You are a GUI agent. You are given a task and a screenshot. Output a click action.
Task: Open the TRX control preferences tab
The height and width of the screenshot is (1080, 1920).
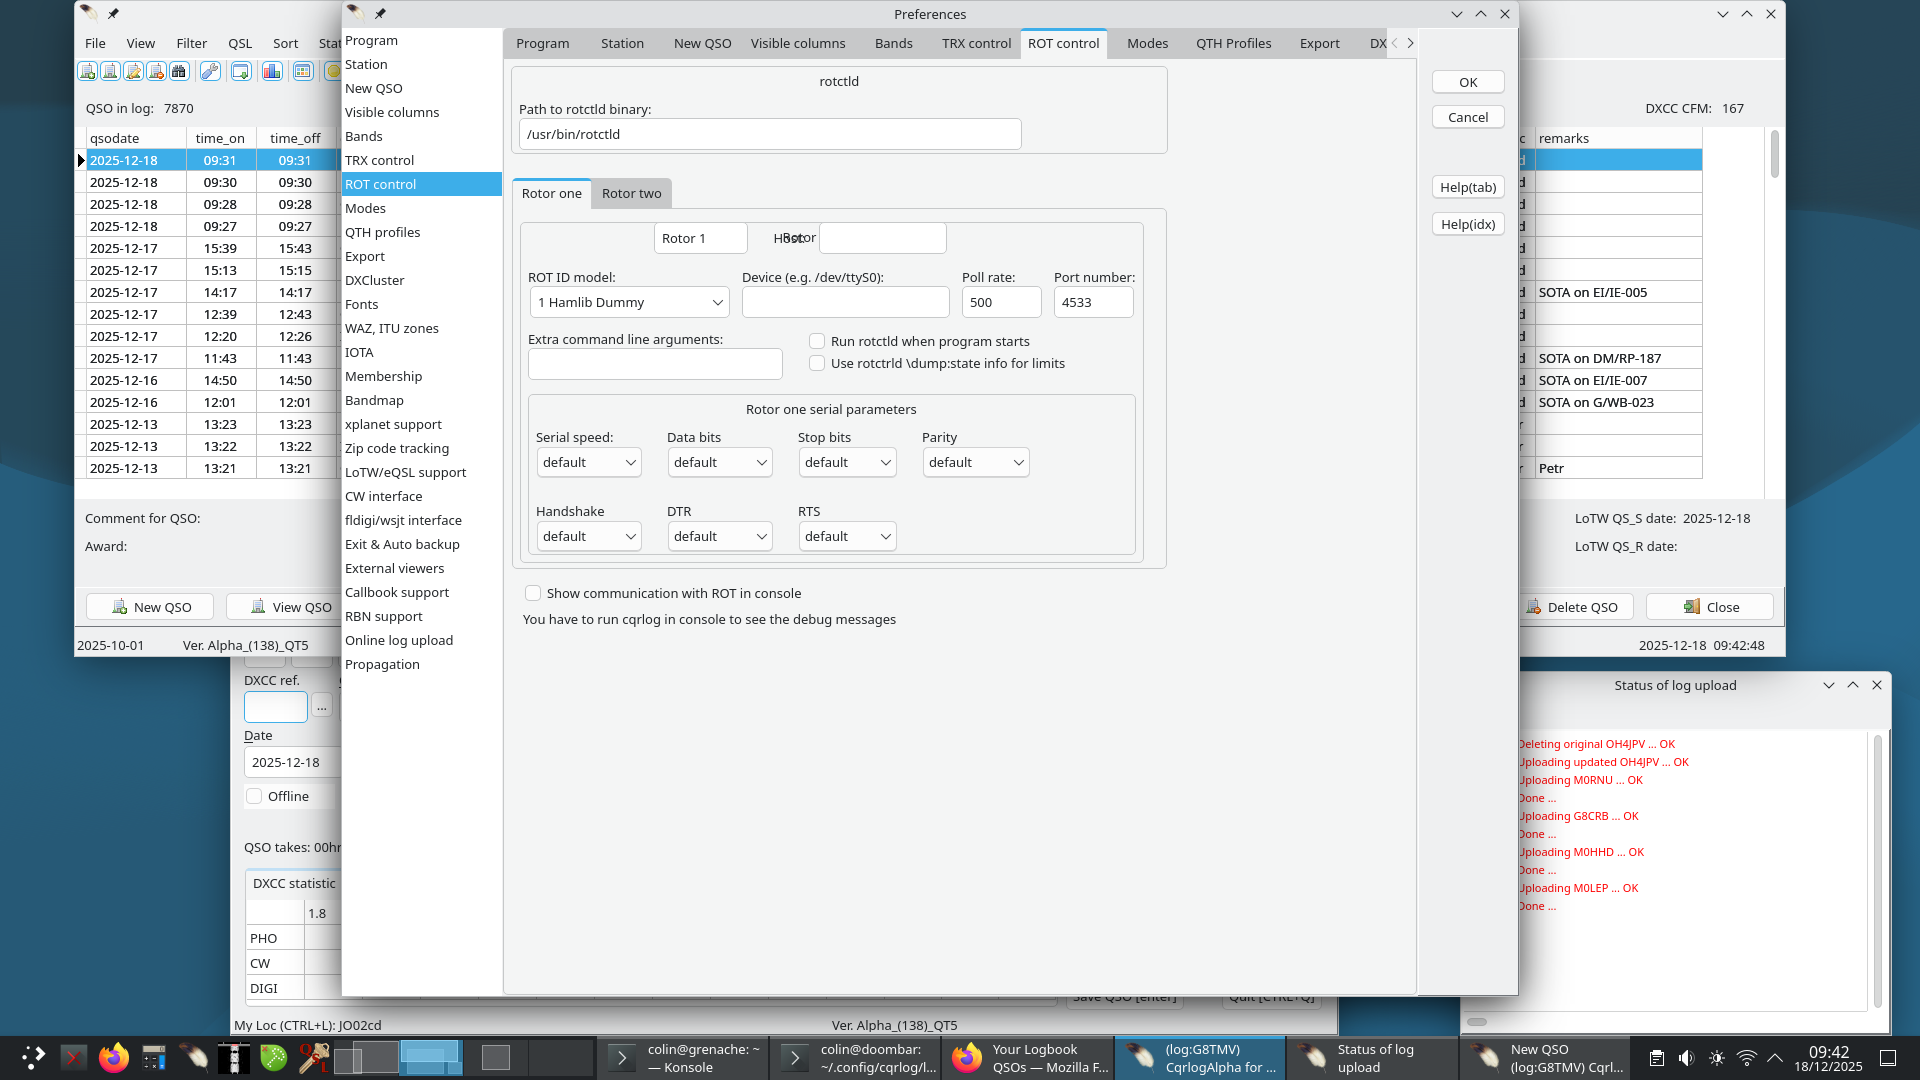975,43
